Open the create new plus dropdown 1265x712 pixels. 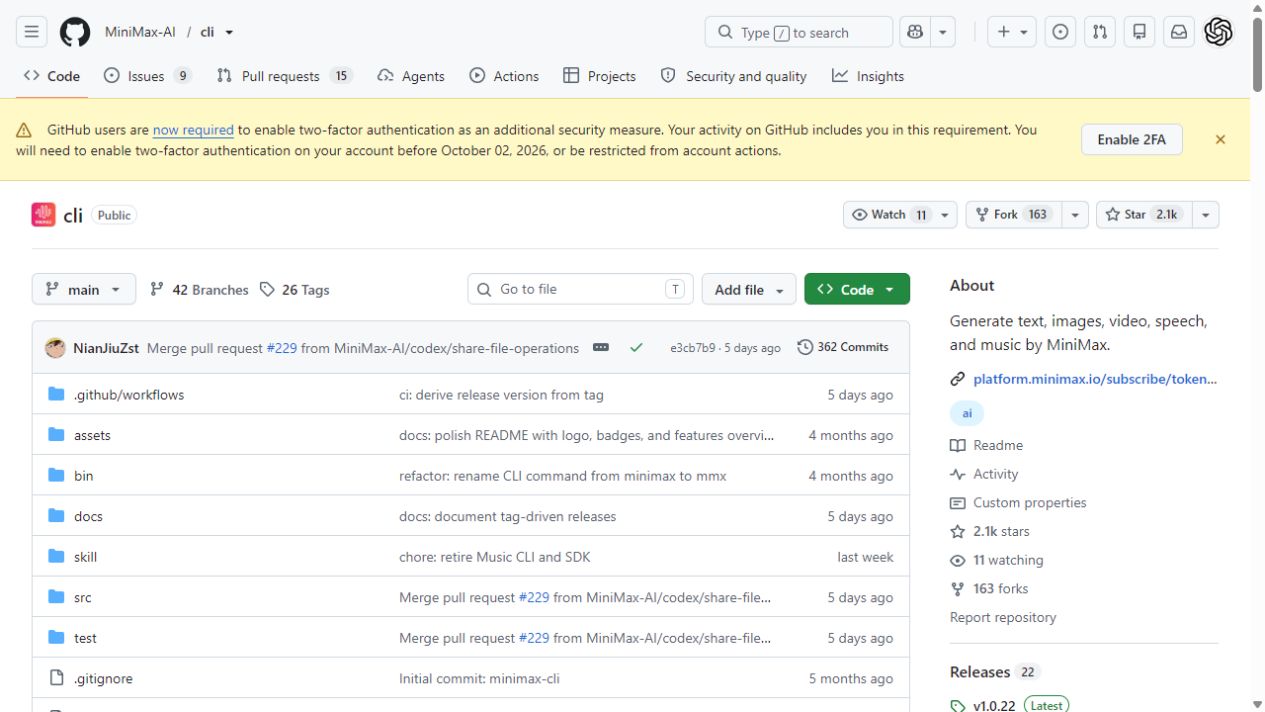(1012, 32)
